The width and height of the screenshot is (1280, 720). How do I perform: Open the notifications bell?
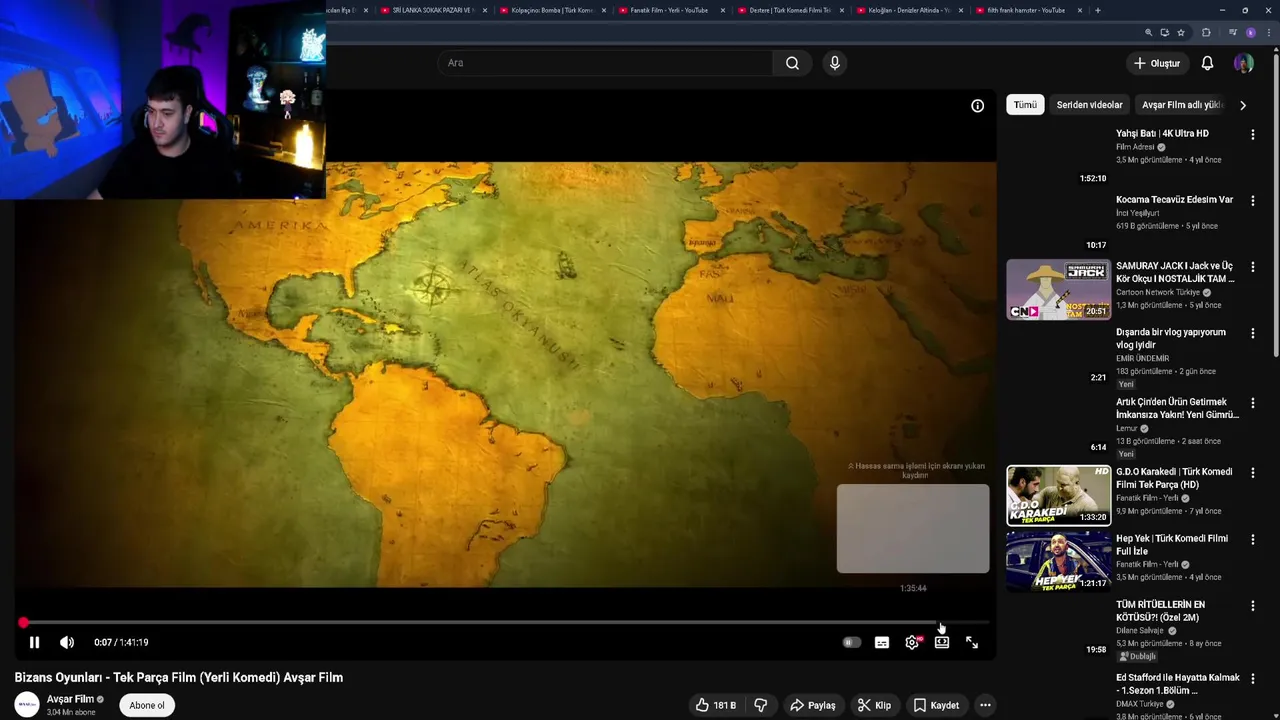coord(1207,63)
